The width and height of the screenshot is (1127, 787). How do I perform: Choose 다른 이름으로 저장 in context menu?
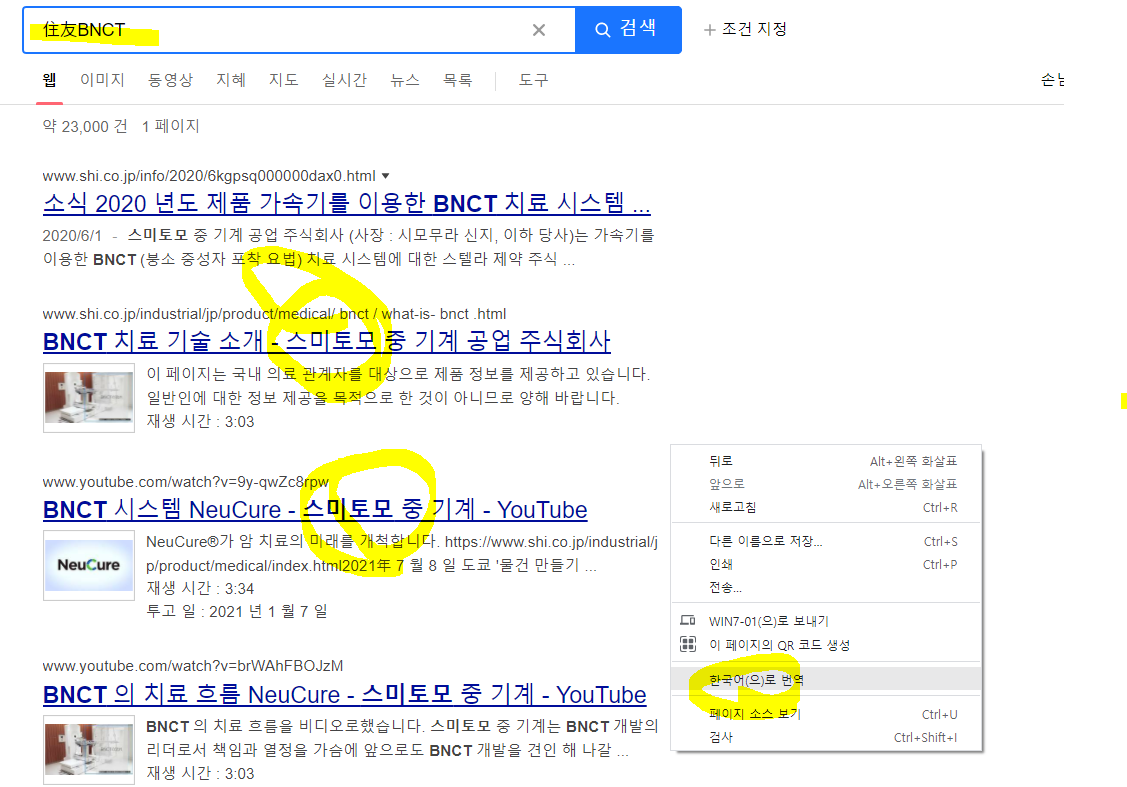click(827, 541)
